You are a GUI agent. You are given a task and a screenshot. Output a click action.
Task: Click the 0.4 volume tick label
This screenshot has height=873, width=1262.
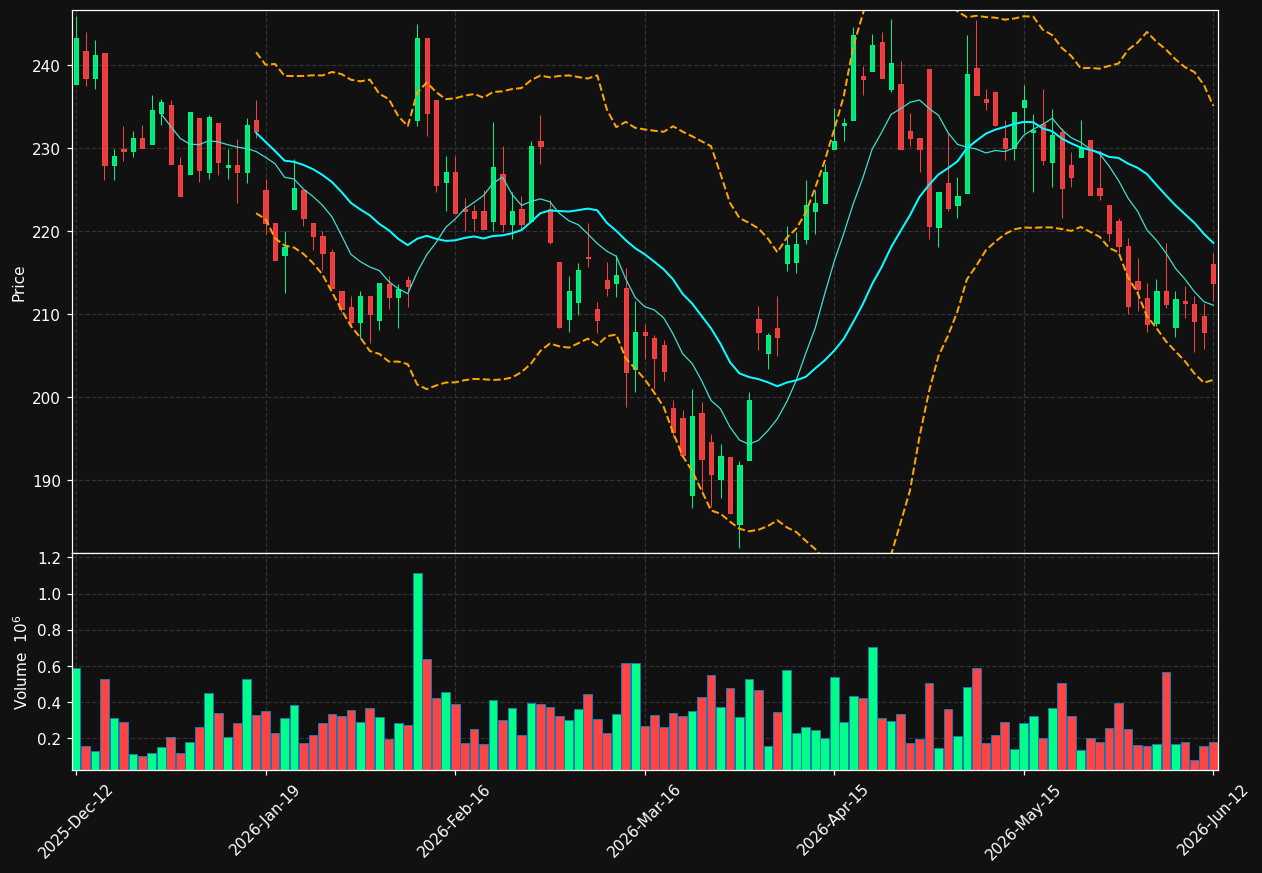pyautogui.click(x=51, y=703)
